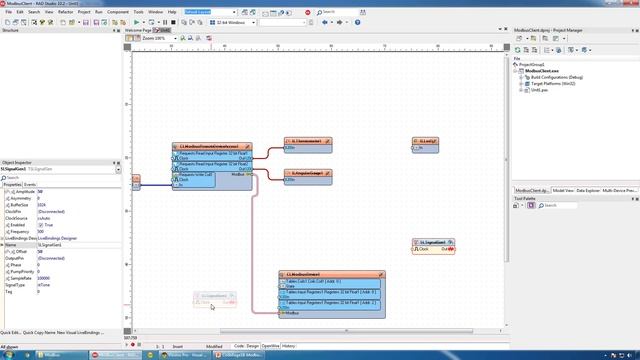Viewport: 640px width, 360px height.
Task: Switch to the Code tab at bottom
Action: 239,346
